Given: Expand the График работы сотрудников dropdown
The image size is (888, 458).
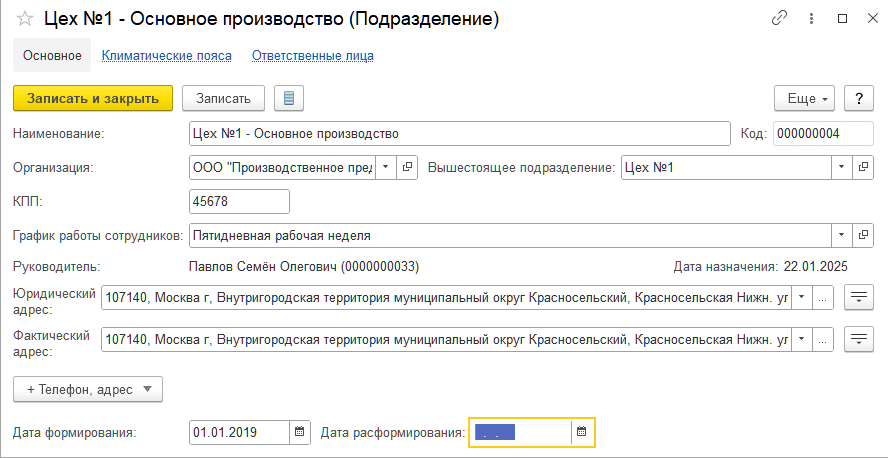Looking at the screenshot, I should (842, 235).
